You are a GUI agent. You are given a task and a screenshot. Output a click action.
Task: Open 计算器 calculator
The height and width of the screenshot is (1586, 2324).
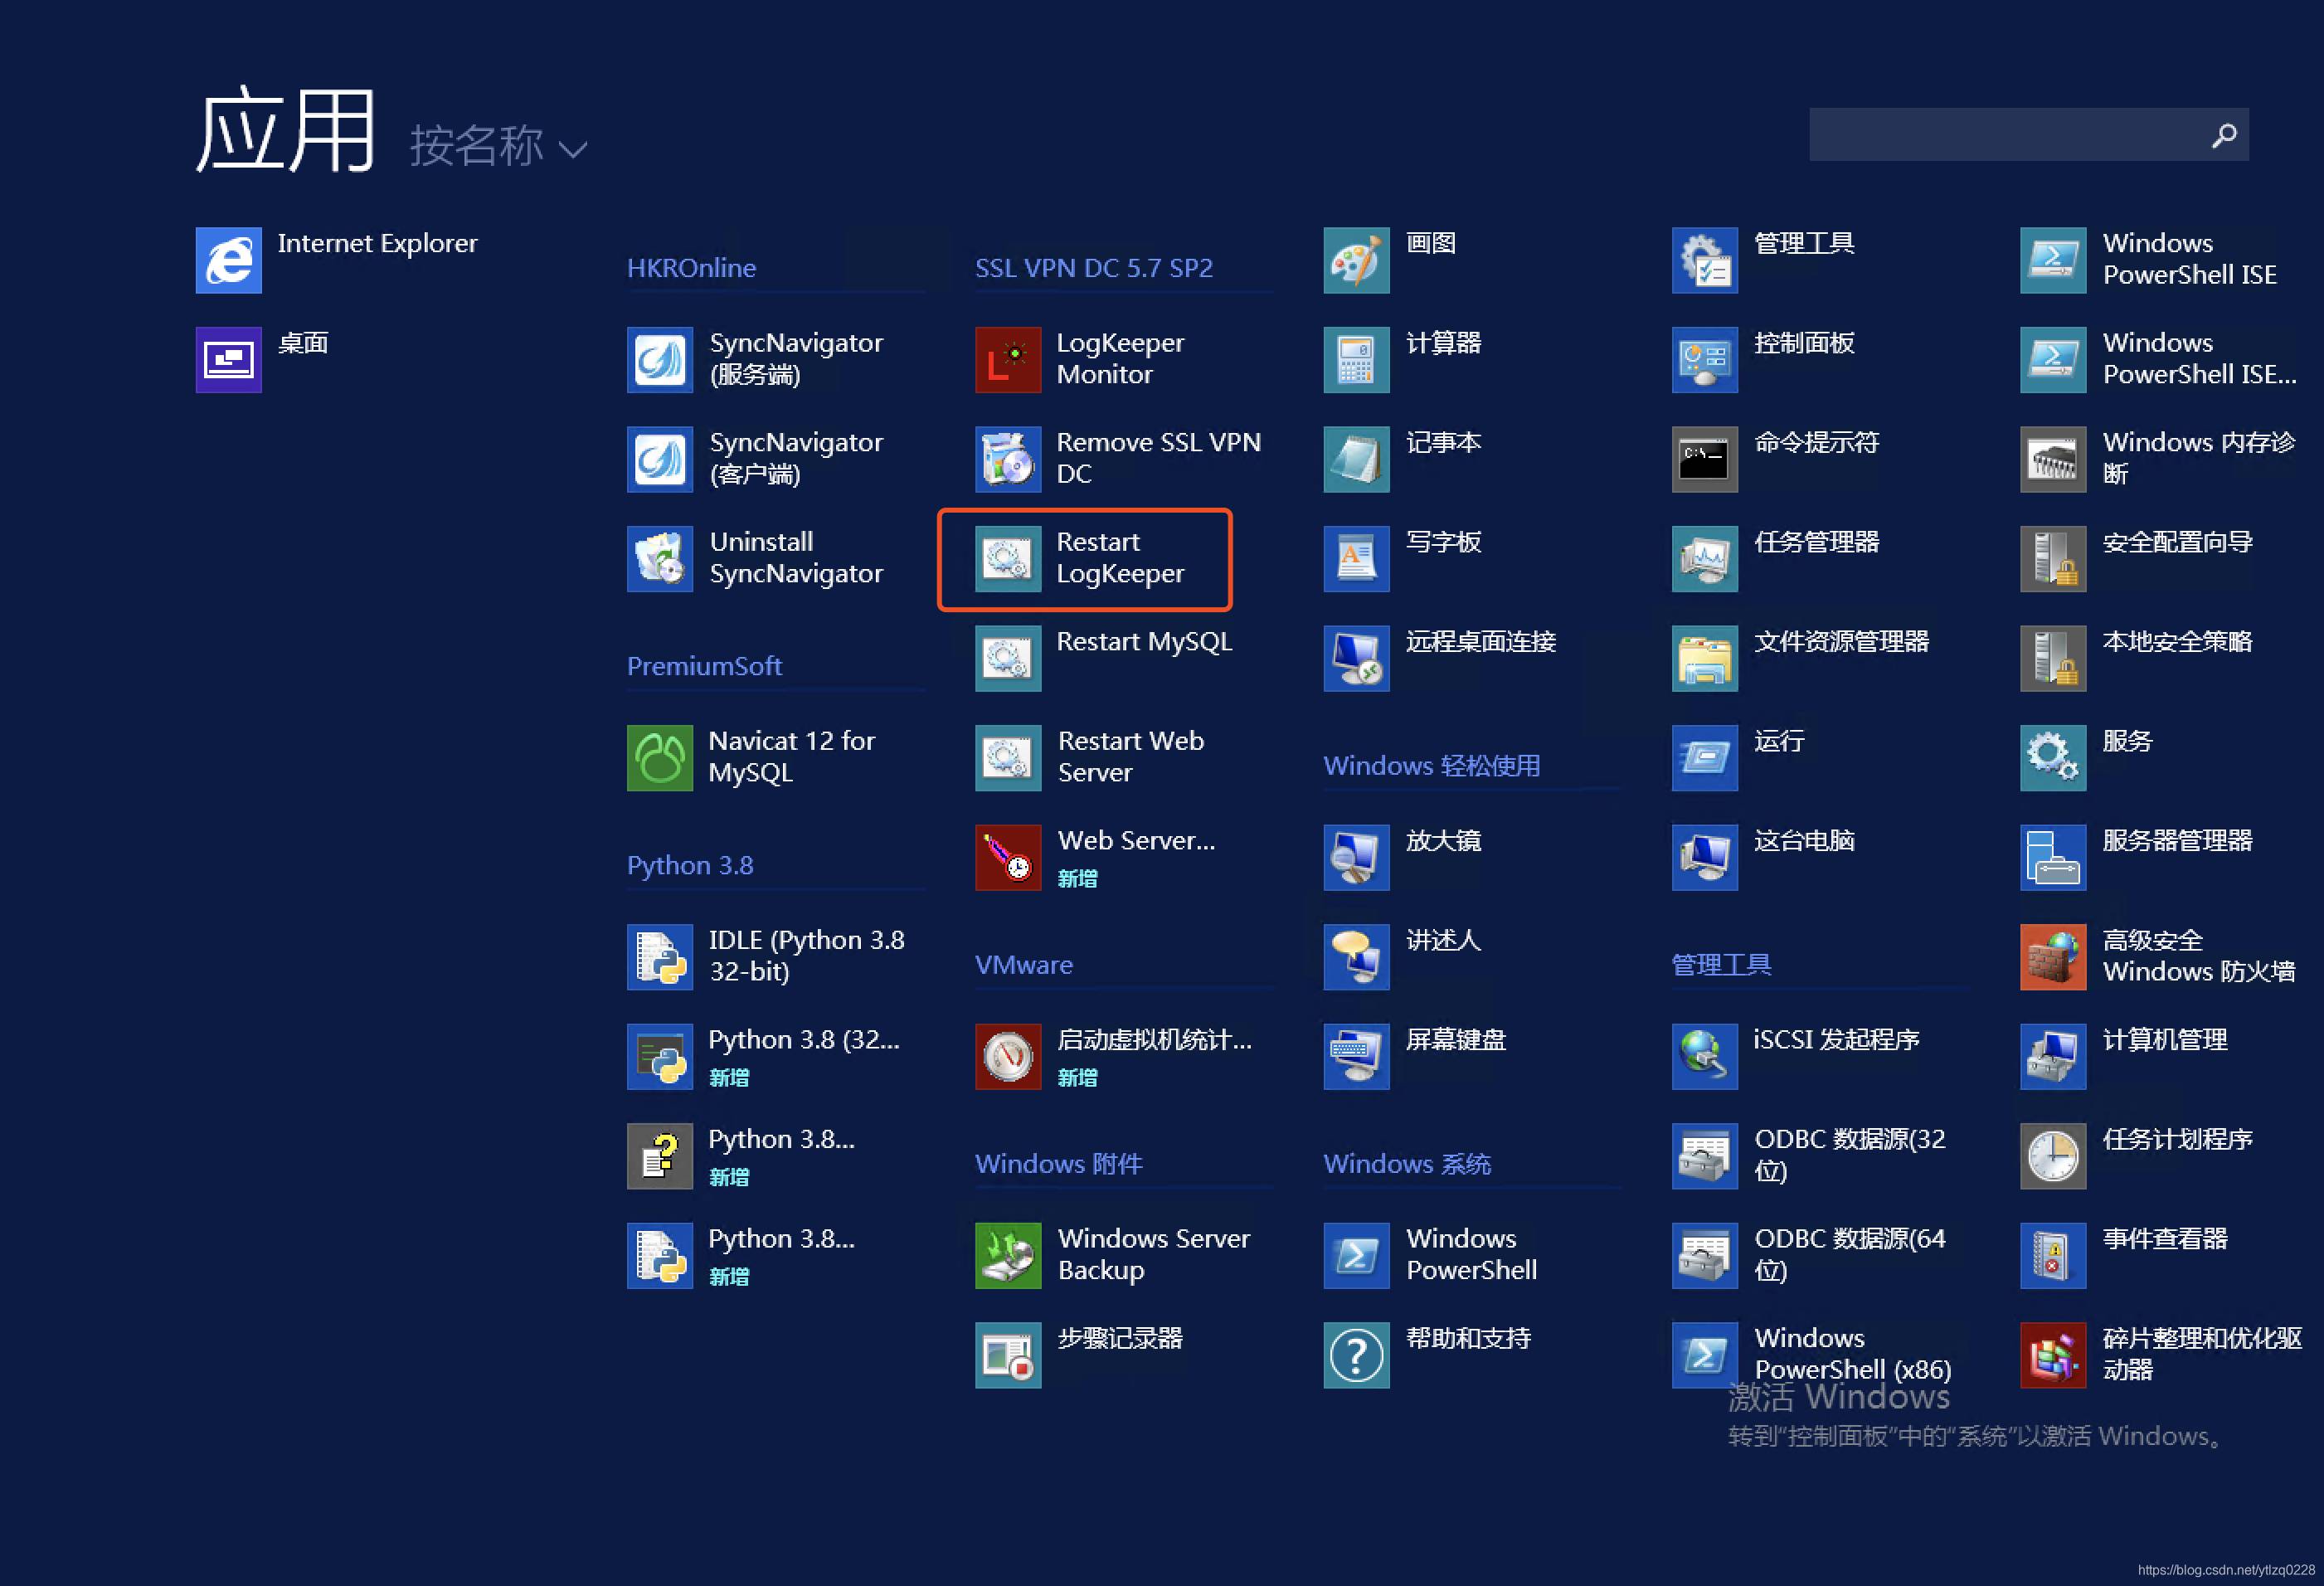1356,359
